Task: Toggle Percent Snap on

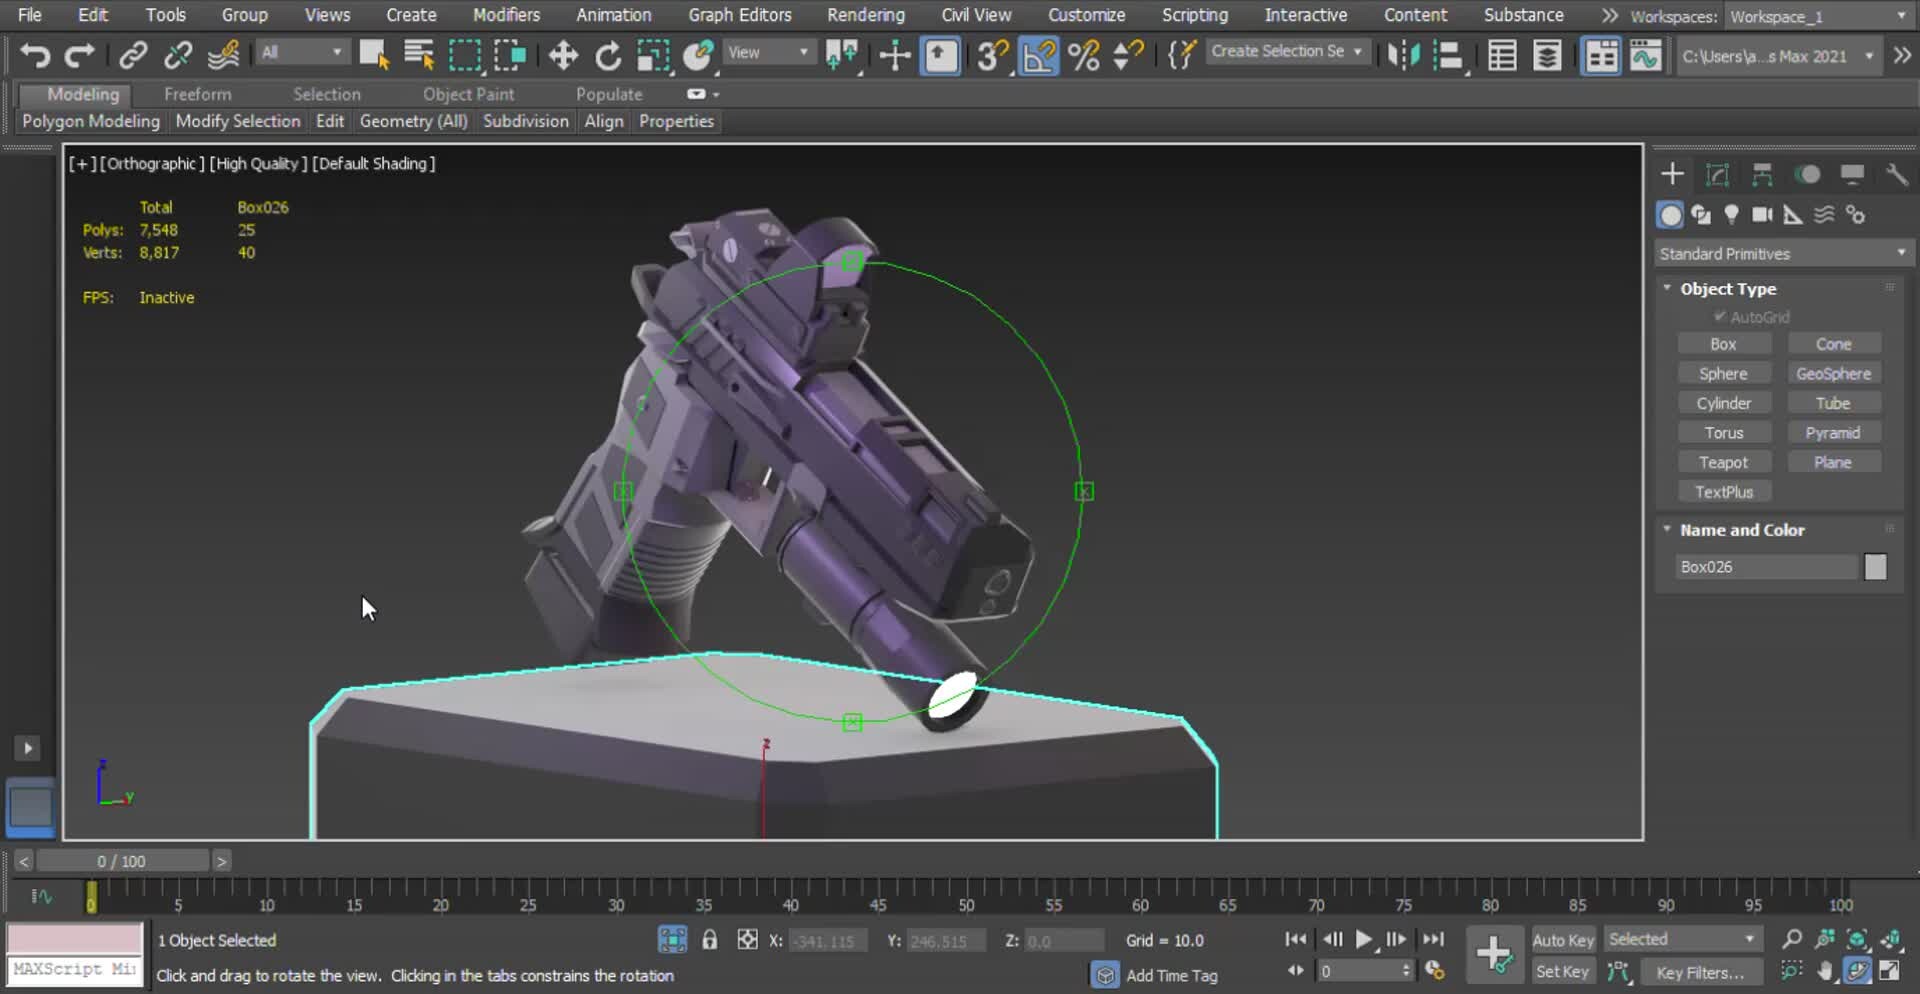Action: 1082,56
